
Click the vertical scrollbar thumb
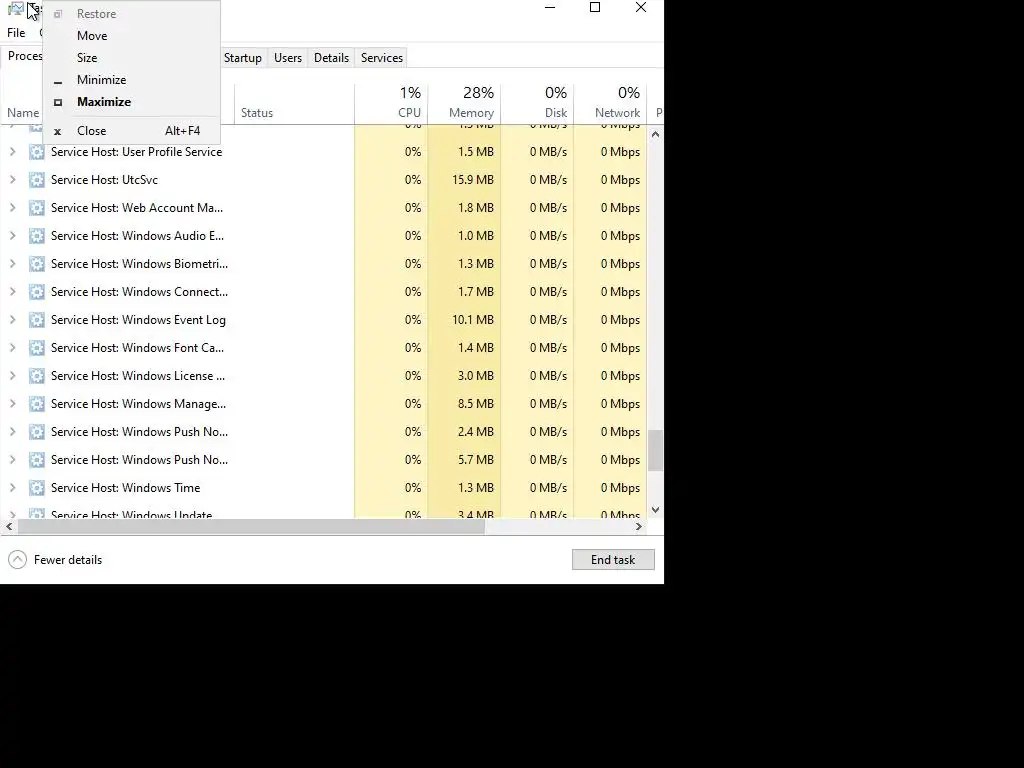(x=656, y=450)
